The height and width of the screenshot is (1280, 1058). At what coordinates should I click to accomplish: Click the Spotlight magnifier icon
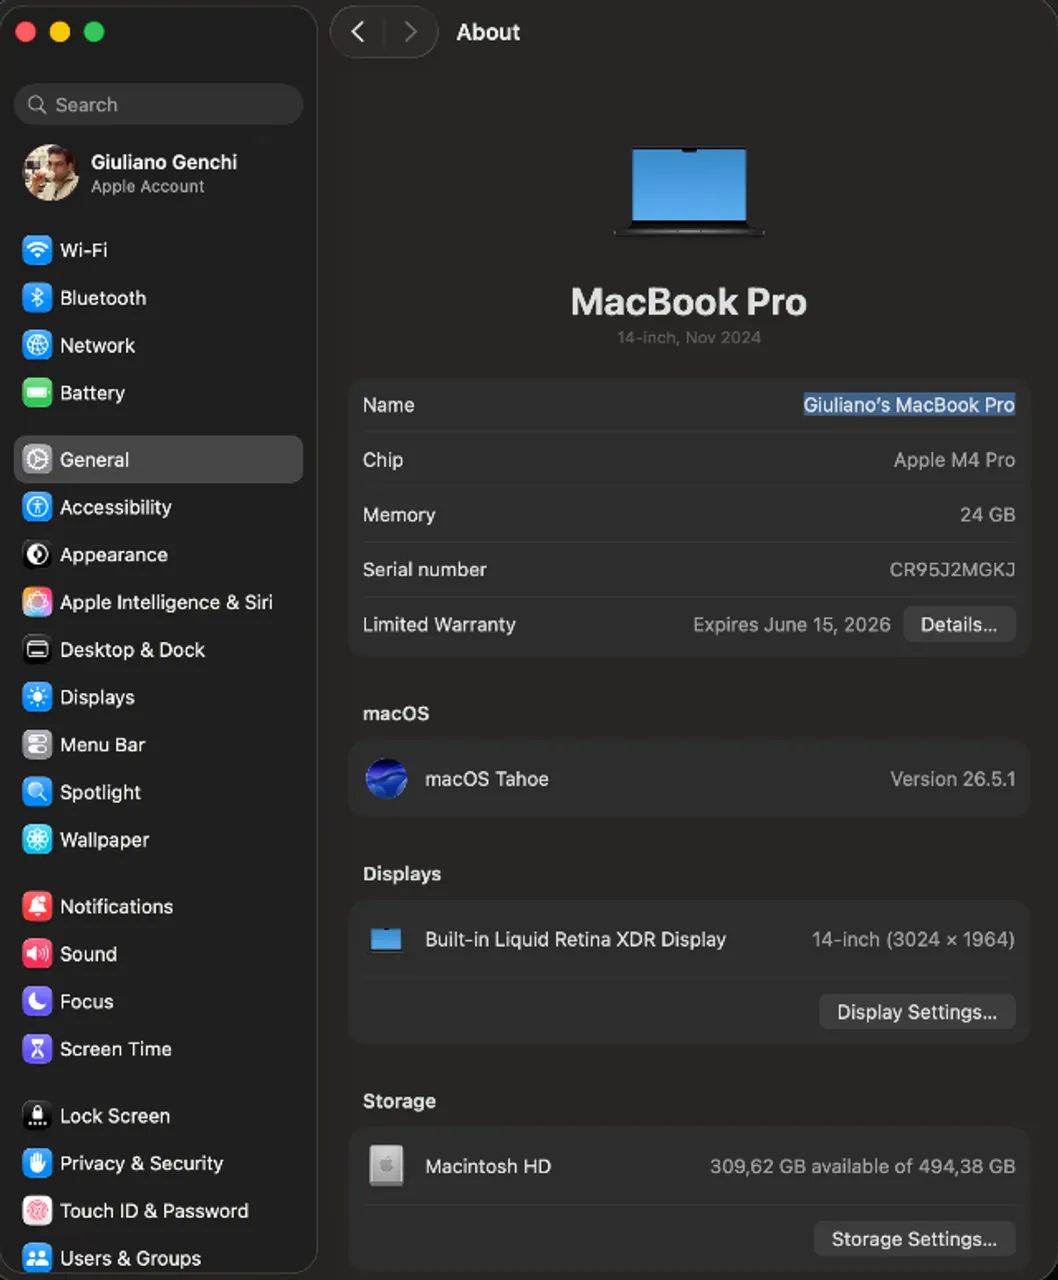pos(37,792)
